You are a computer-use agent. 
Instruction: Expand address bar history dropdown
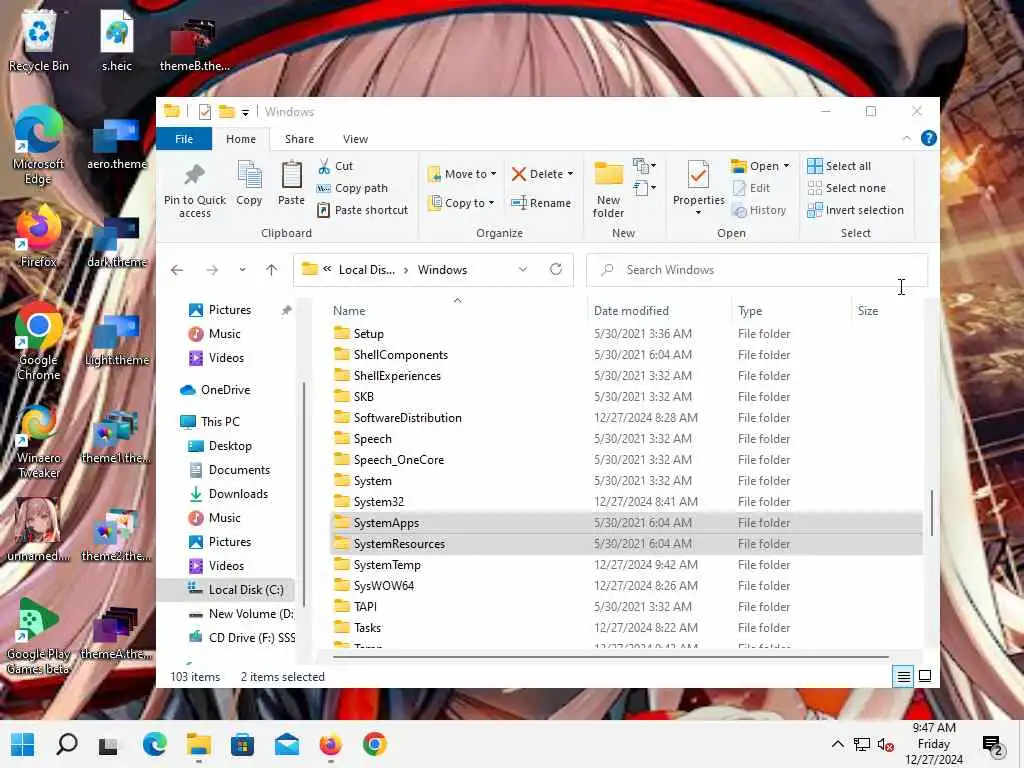click(x=522, y=270)
